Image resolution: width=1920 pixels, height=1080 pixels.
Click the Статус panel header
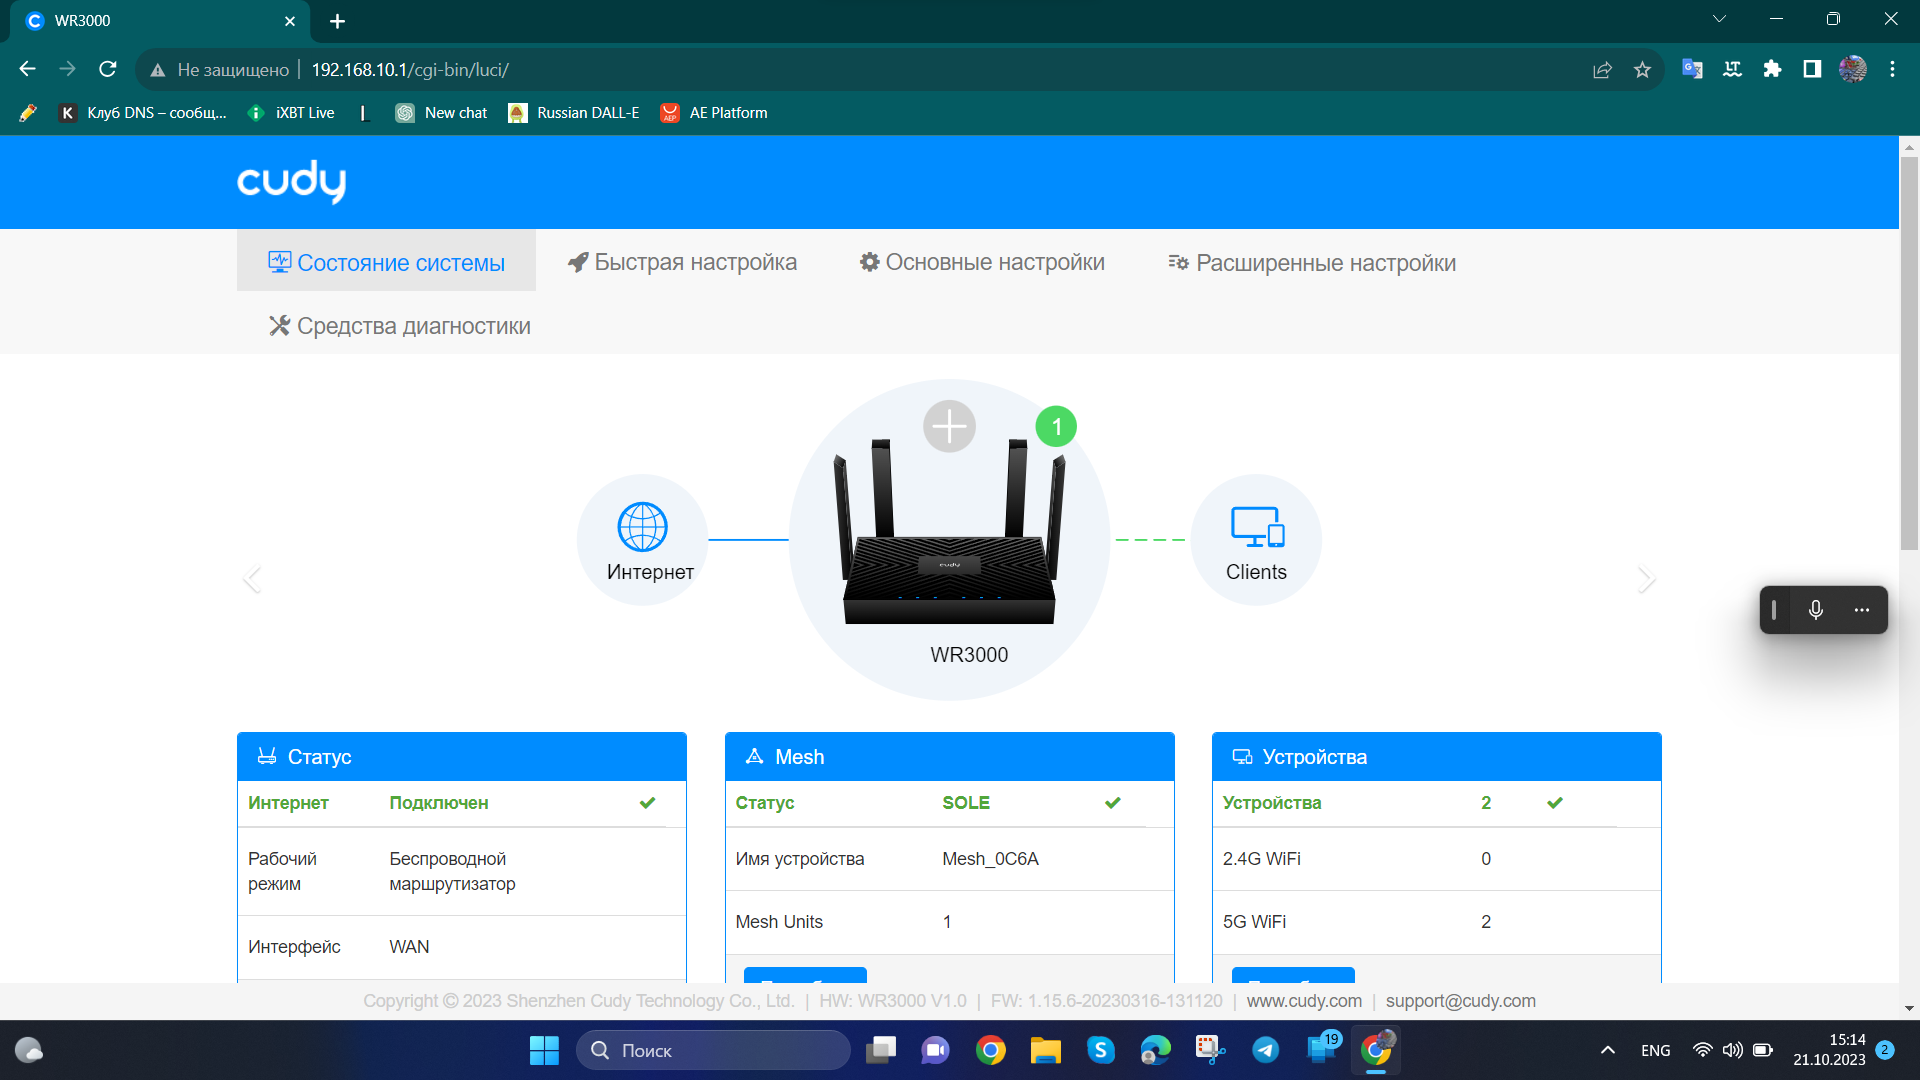tap(462, 757)
